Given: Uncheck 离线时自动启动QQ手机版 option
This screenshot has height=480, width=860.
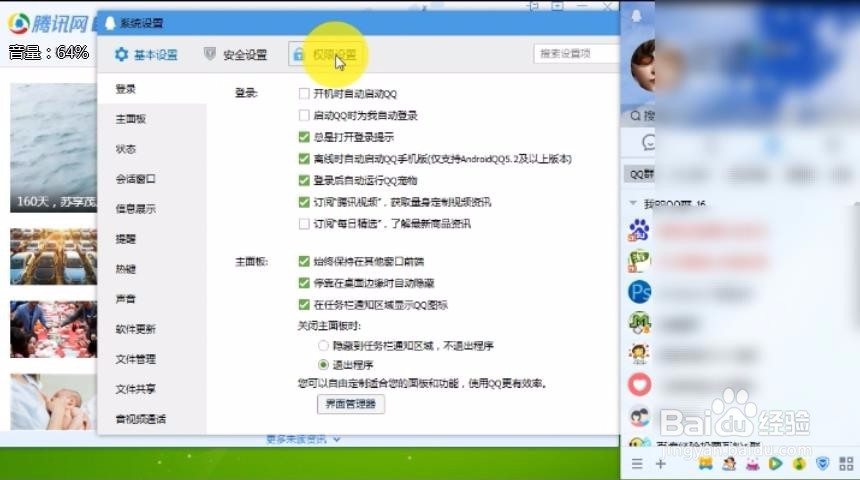Looking at the screenshot, I should click(x=304, y=159).
